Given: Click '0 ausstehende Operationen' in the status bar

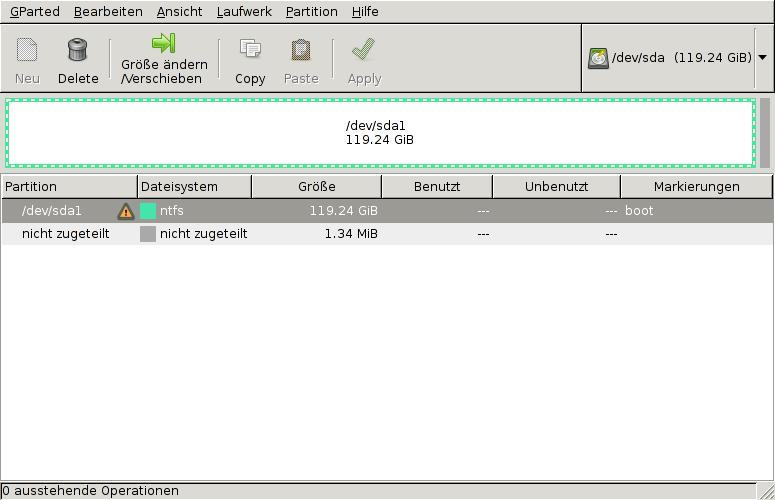Looking at the screenshot, I should 90,491.
